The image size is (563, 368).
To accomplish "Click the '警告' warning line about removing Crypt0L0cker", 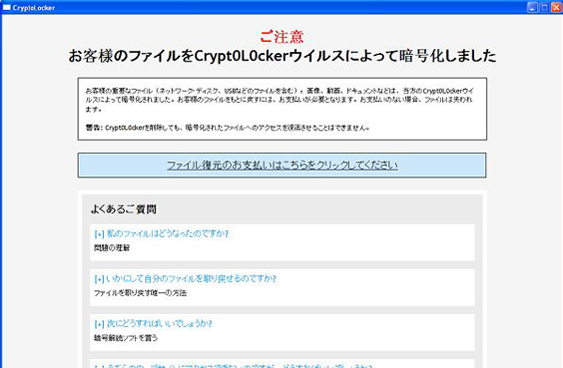I will (x=228, y=127).
